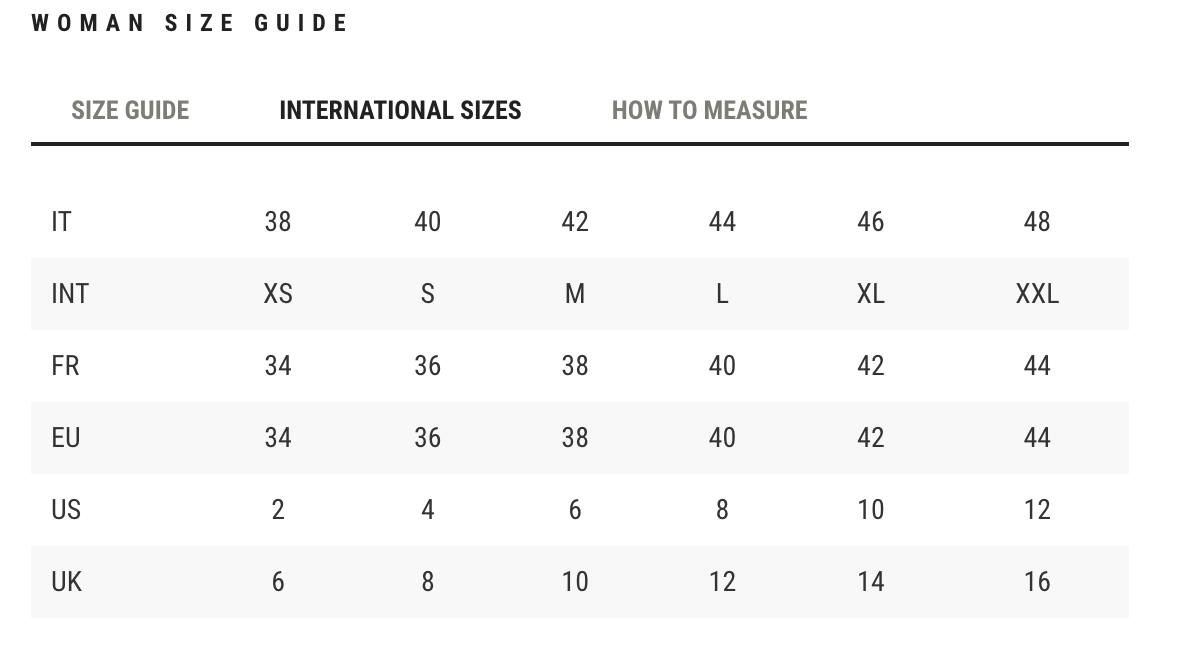Open the SIZE GUIDE tab
The width and height of the screenshot is (1180, 656).
pyautogui.click(x=130, y=111)
